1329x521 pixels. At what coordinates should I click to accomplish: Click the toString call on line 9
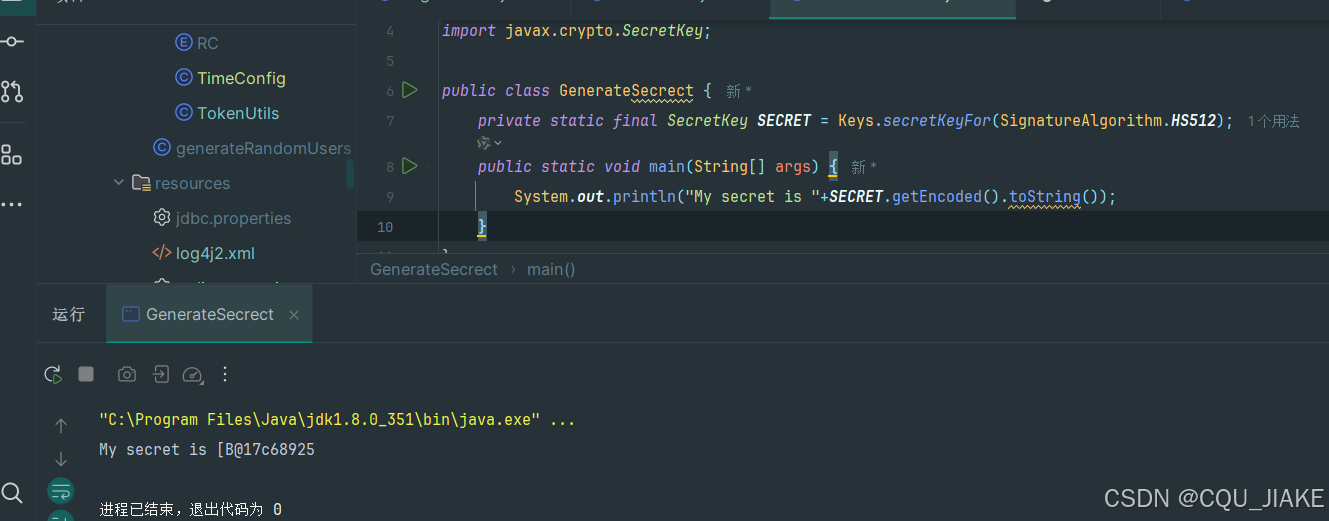click(1045, 197)
